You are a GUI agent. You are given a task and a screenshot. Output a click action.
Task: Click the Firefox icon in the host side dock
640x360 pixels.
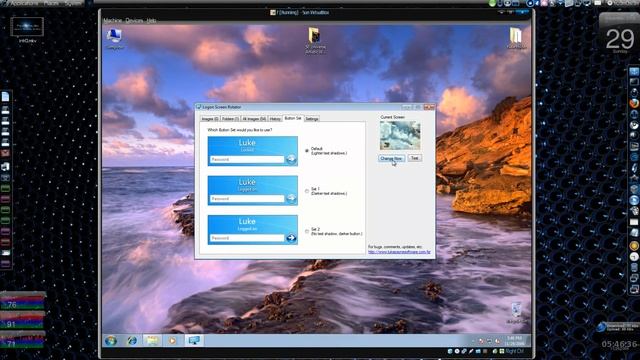(634, 103)
